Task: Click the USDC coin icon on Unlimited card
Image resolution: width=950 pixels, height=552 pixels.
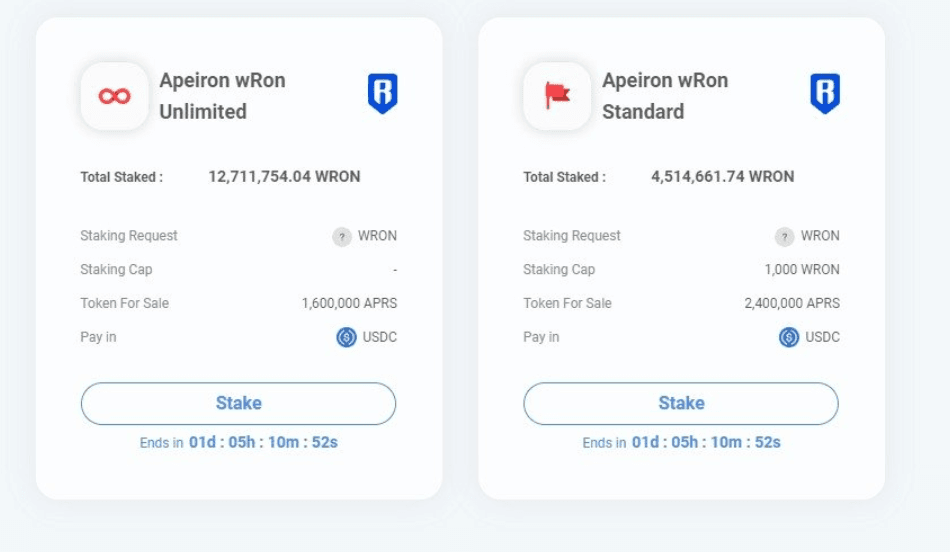Action: coord(347,337)
